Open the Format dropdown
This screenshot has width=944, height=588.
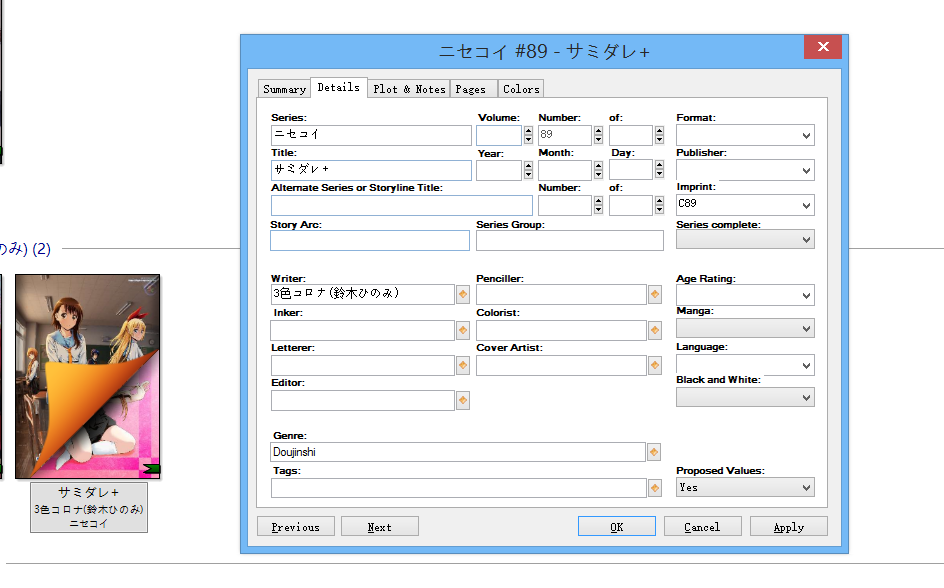805,135
